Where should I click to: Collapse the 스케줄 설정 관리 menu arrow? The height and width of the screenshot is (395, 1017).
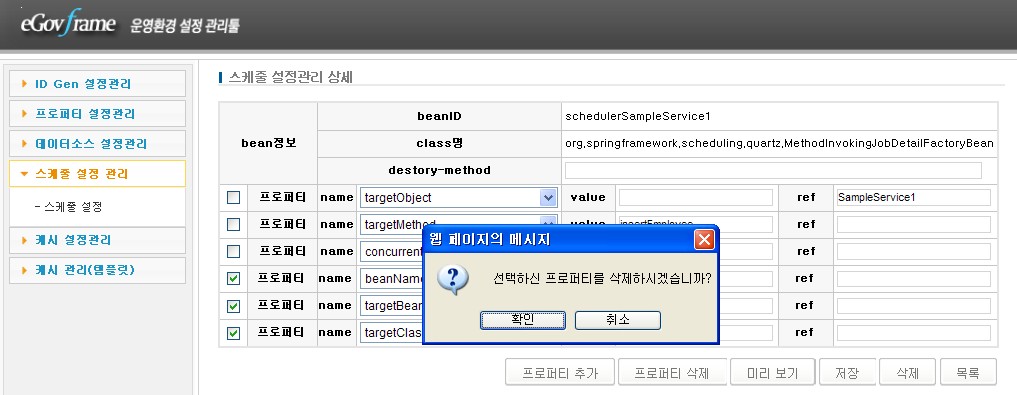[25, 174]
